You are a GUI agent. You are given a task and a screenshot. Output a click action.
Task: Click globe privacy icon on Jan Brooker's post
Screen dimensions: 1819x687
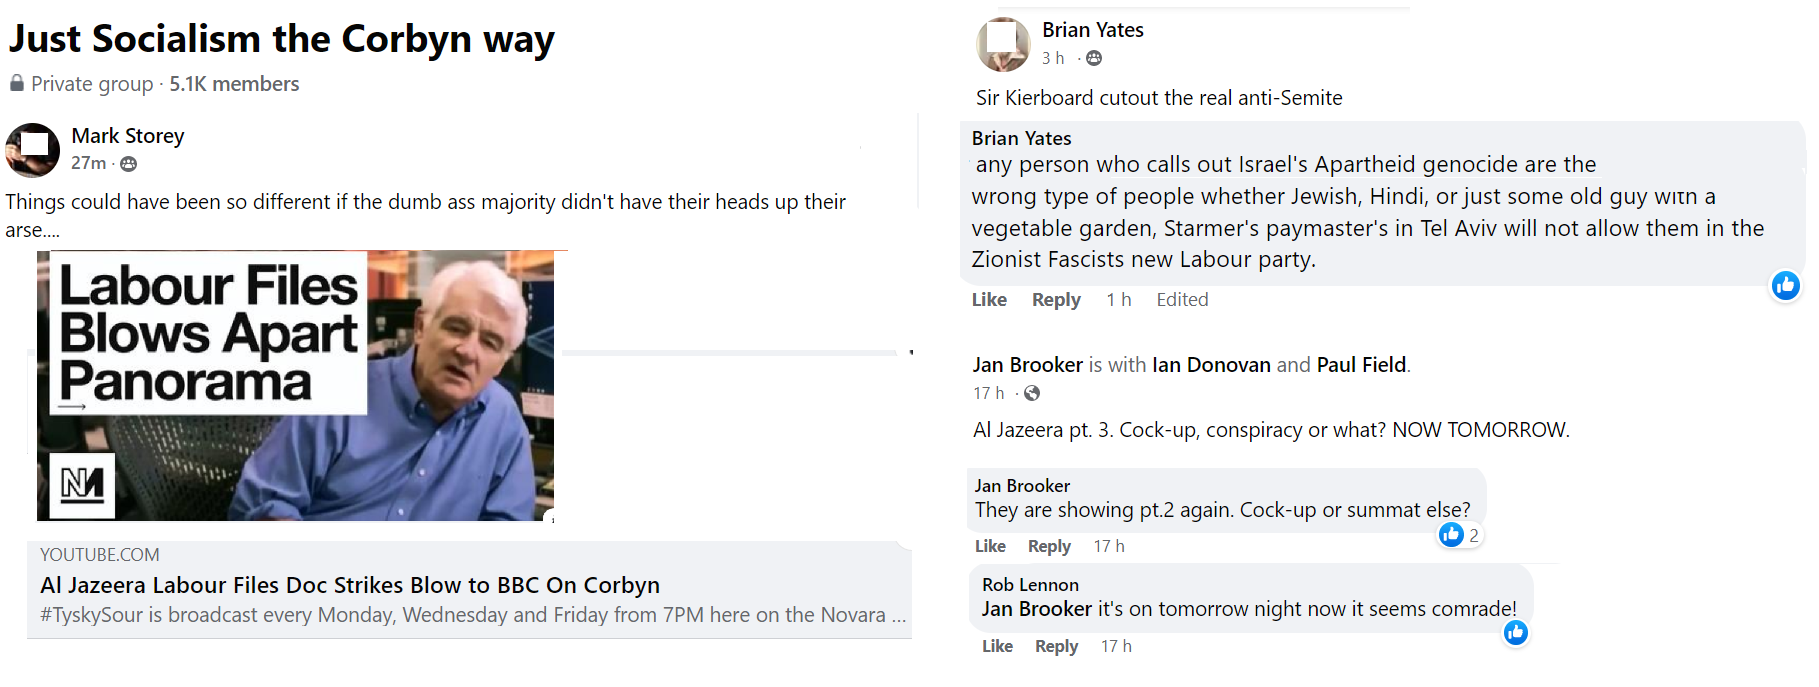point(1032,393)
